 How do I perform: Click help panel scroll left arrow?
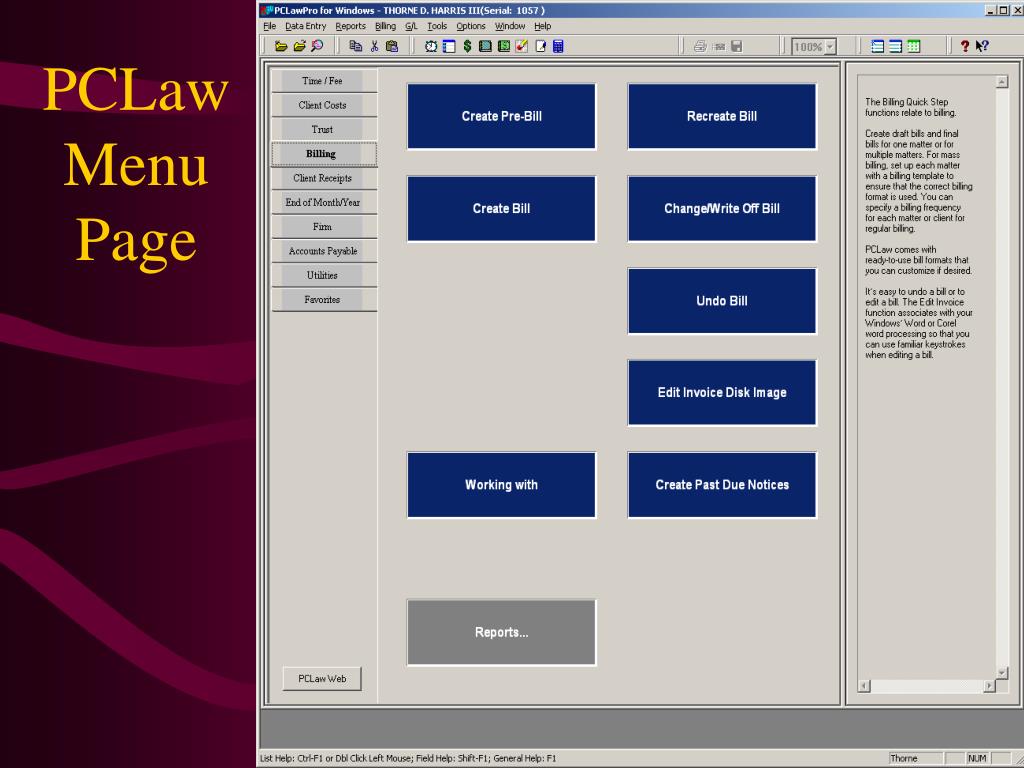coord(864,686)
